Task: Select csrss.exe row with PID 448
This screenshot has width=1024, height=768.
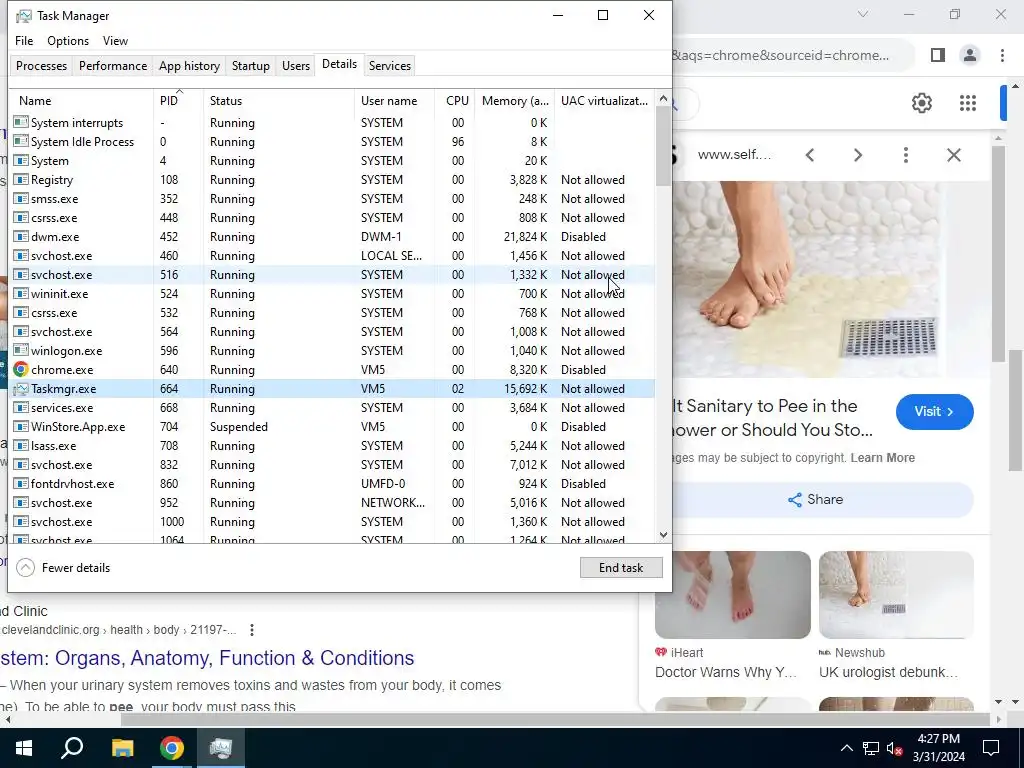Action: pos(333,217)
